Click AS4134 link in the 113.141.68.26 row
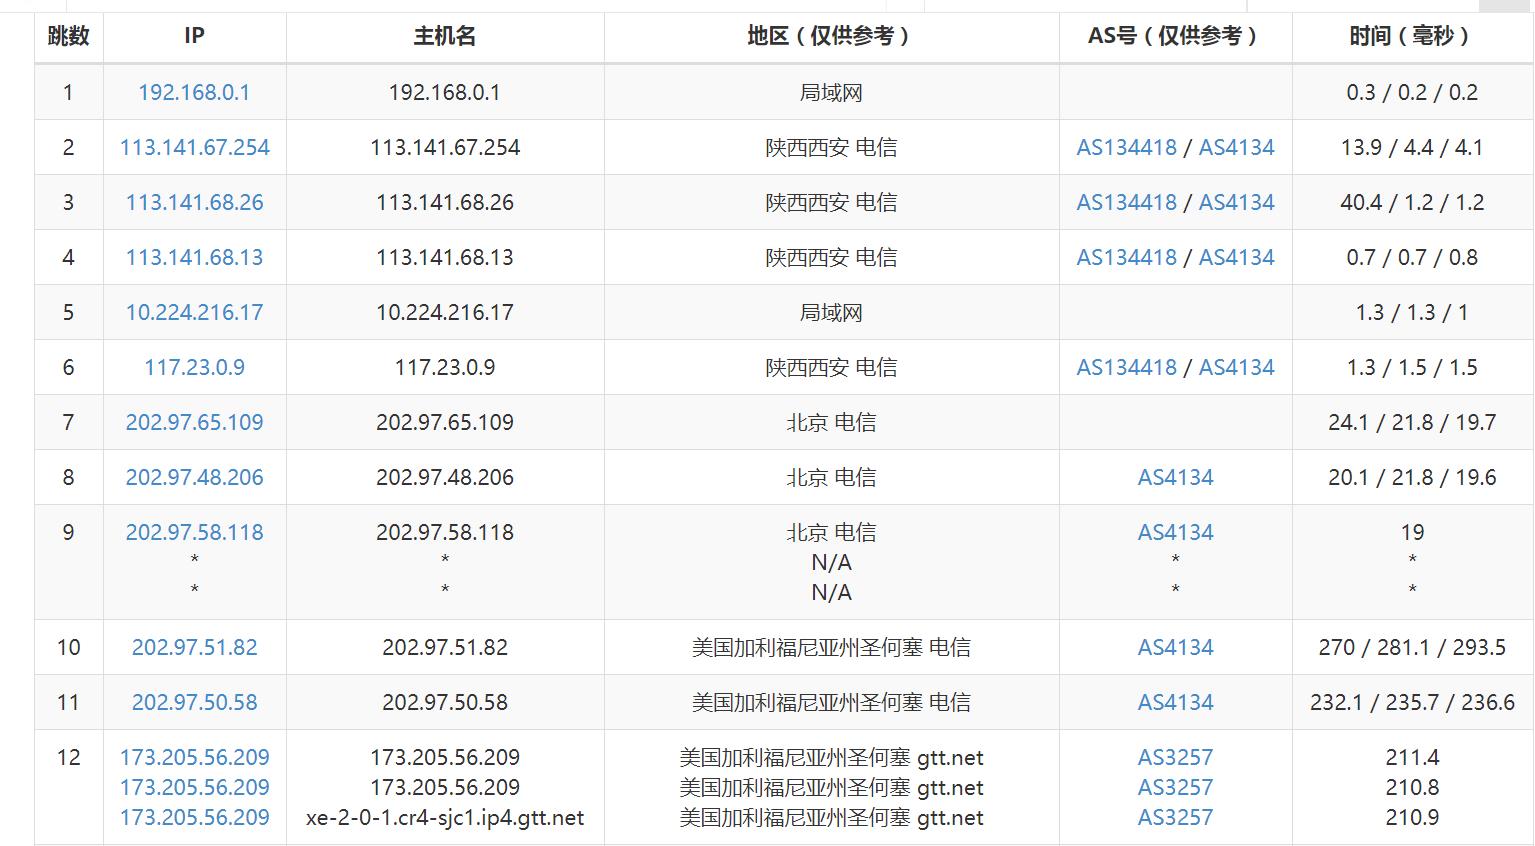 click(x=1236, y=202)
